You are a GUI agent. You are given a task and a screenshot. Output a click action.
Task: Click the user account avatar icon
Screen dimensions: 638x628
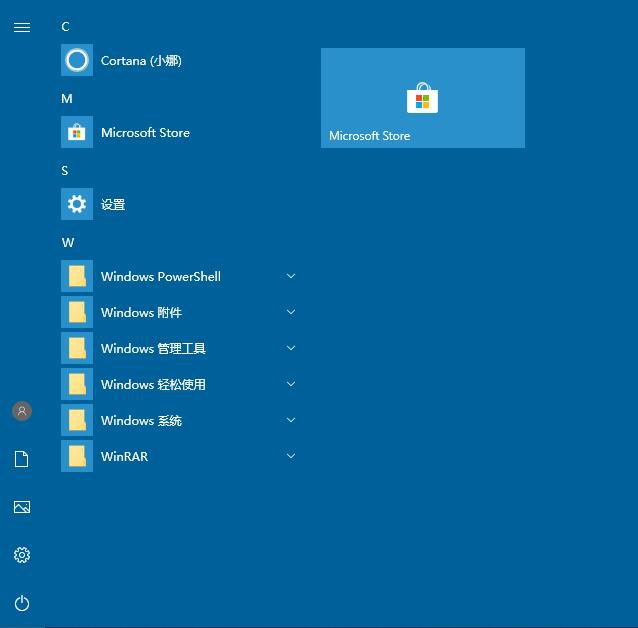point(22,411)
